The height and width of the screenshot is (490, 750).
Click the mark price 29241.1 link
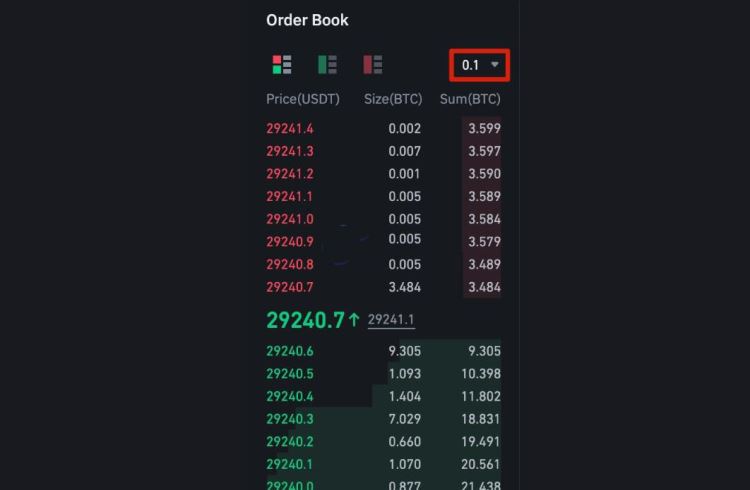tap(391, 320)
